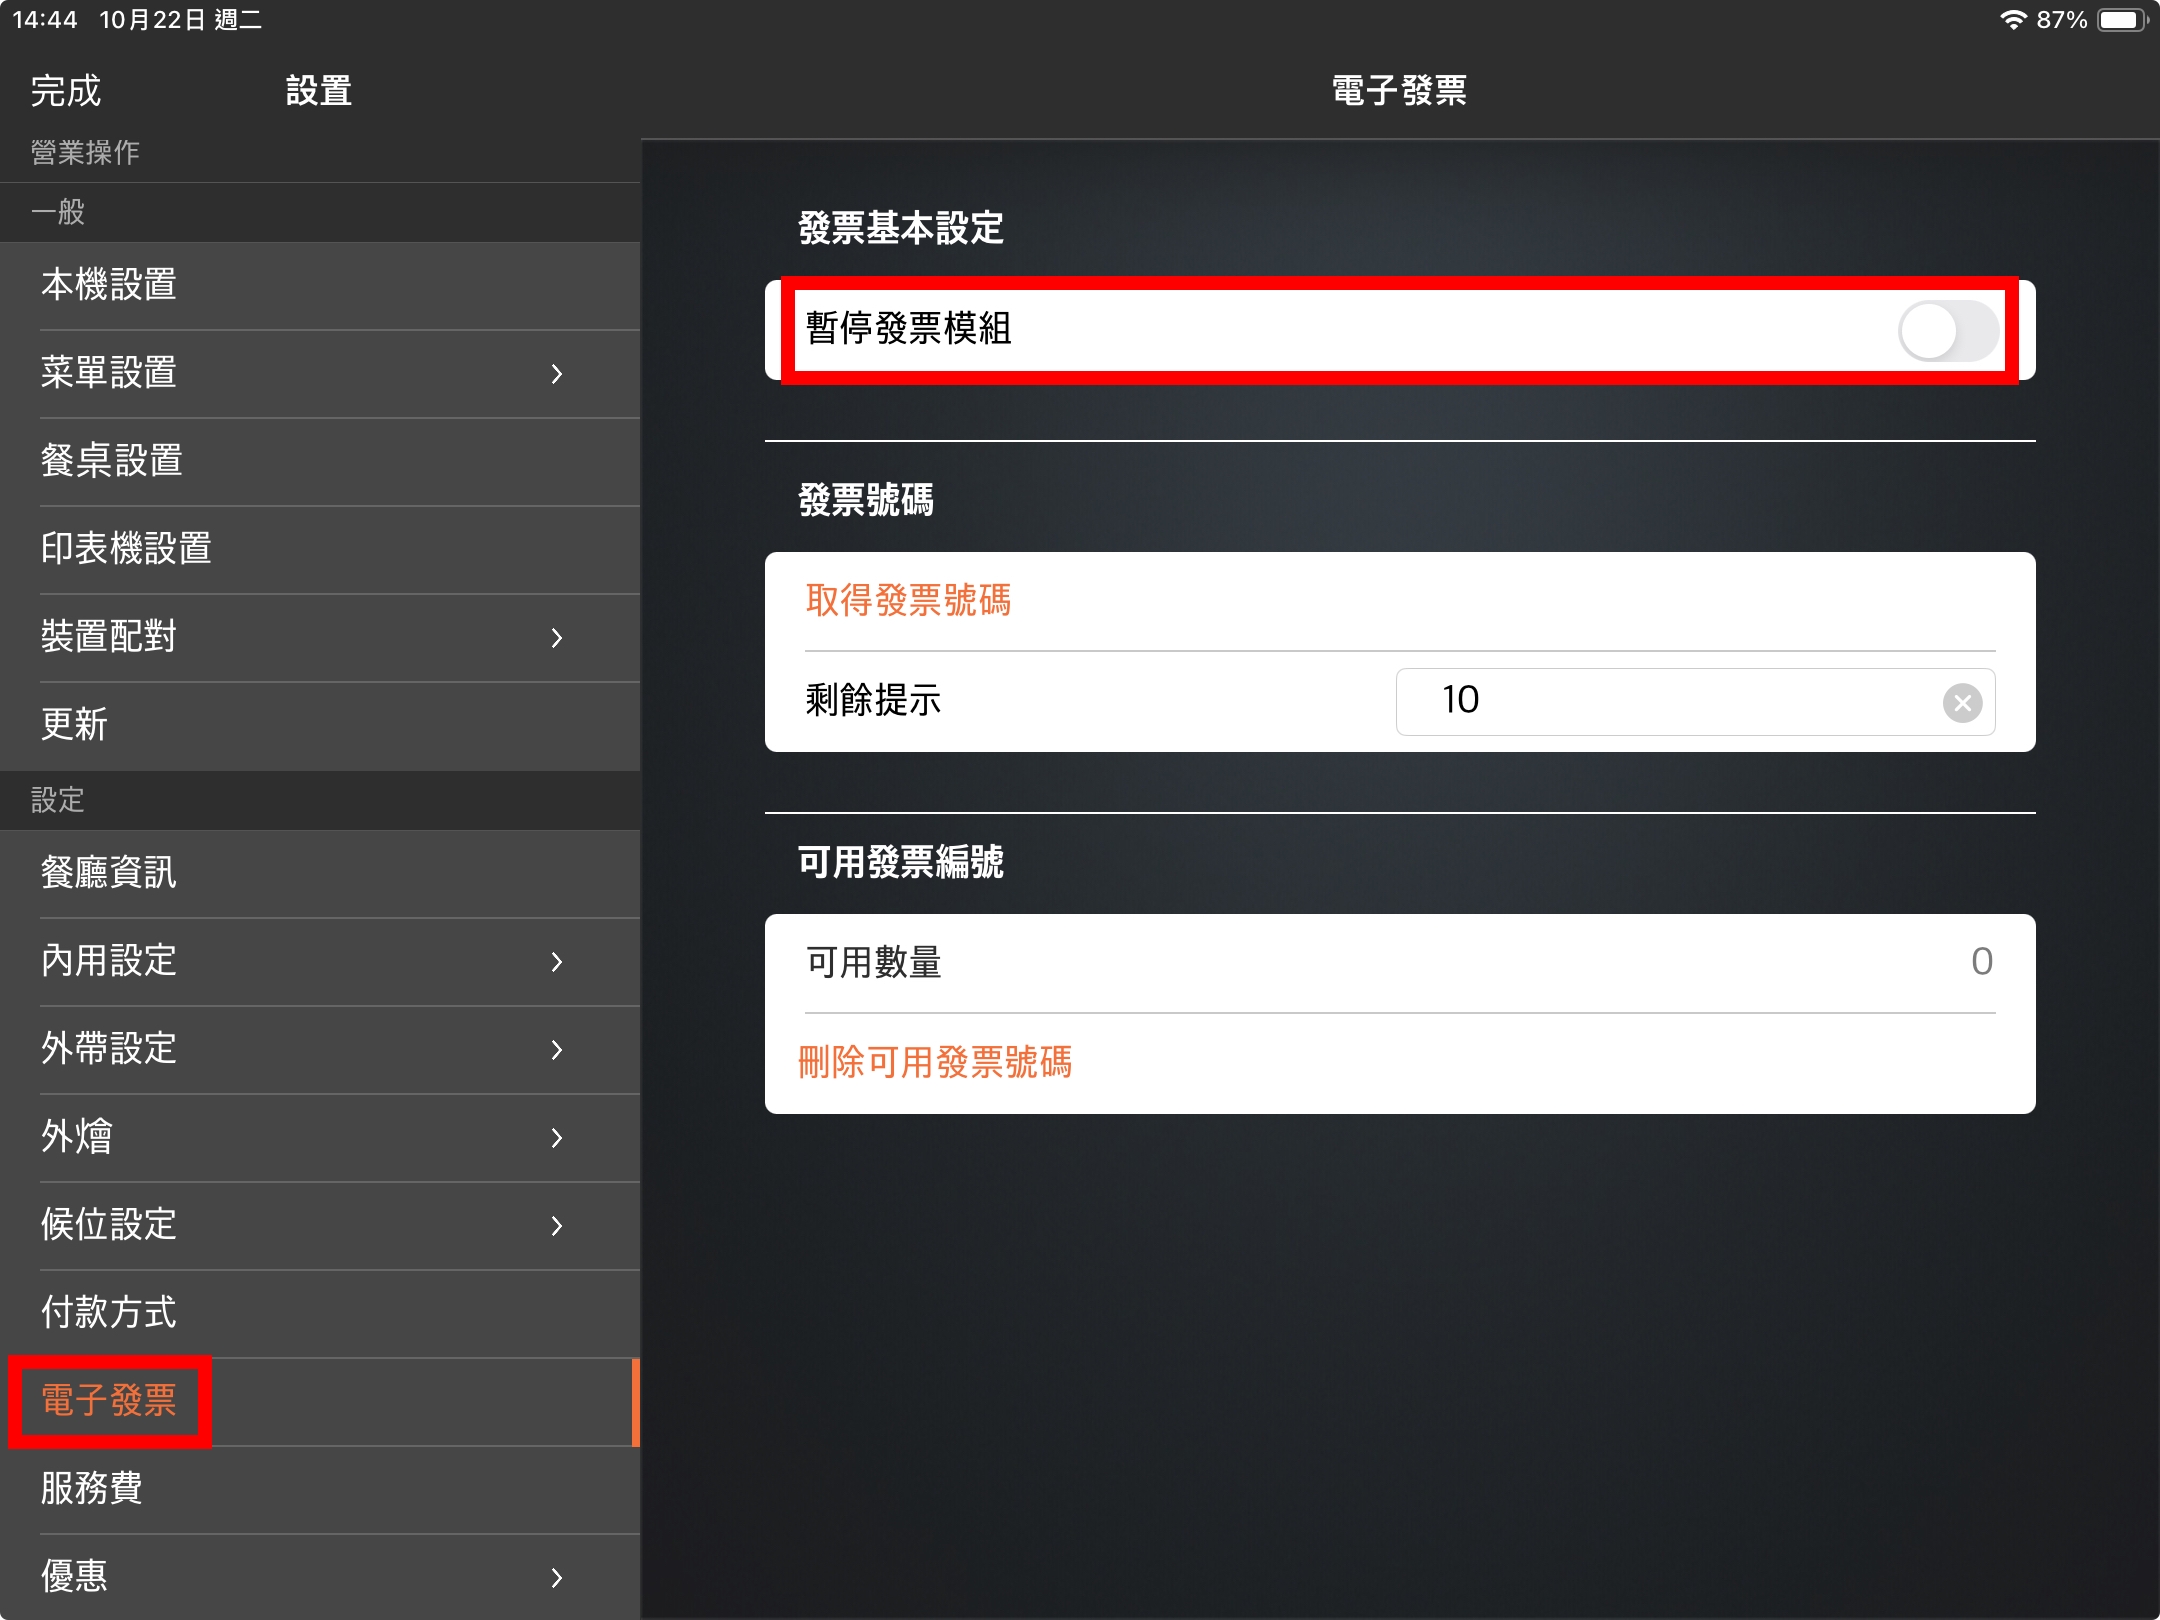Select 更新 in the sidebar

[320, 726]
